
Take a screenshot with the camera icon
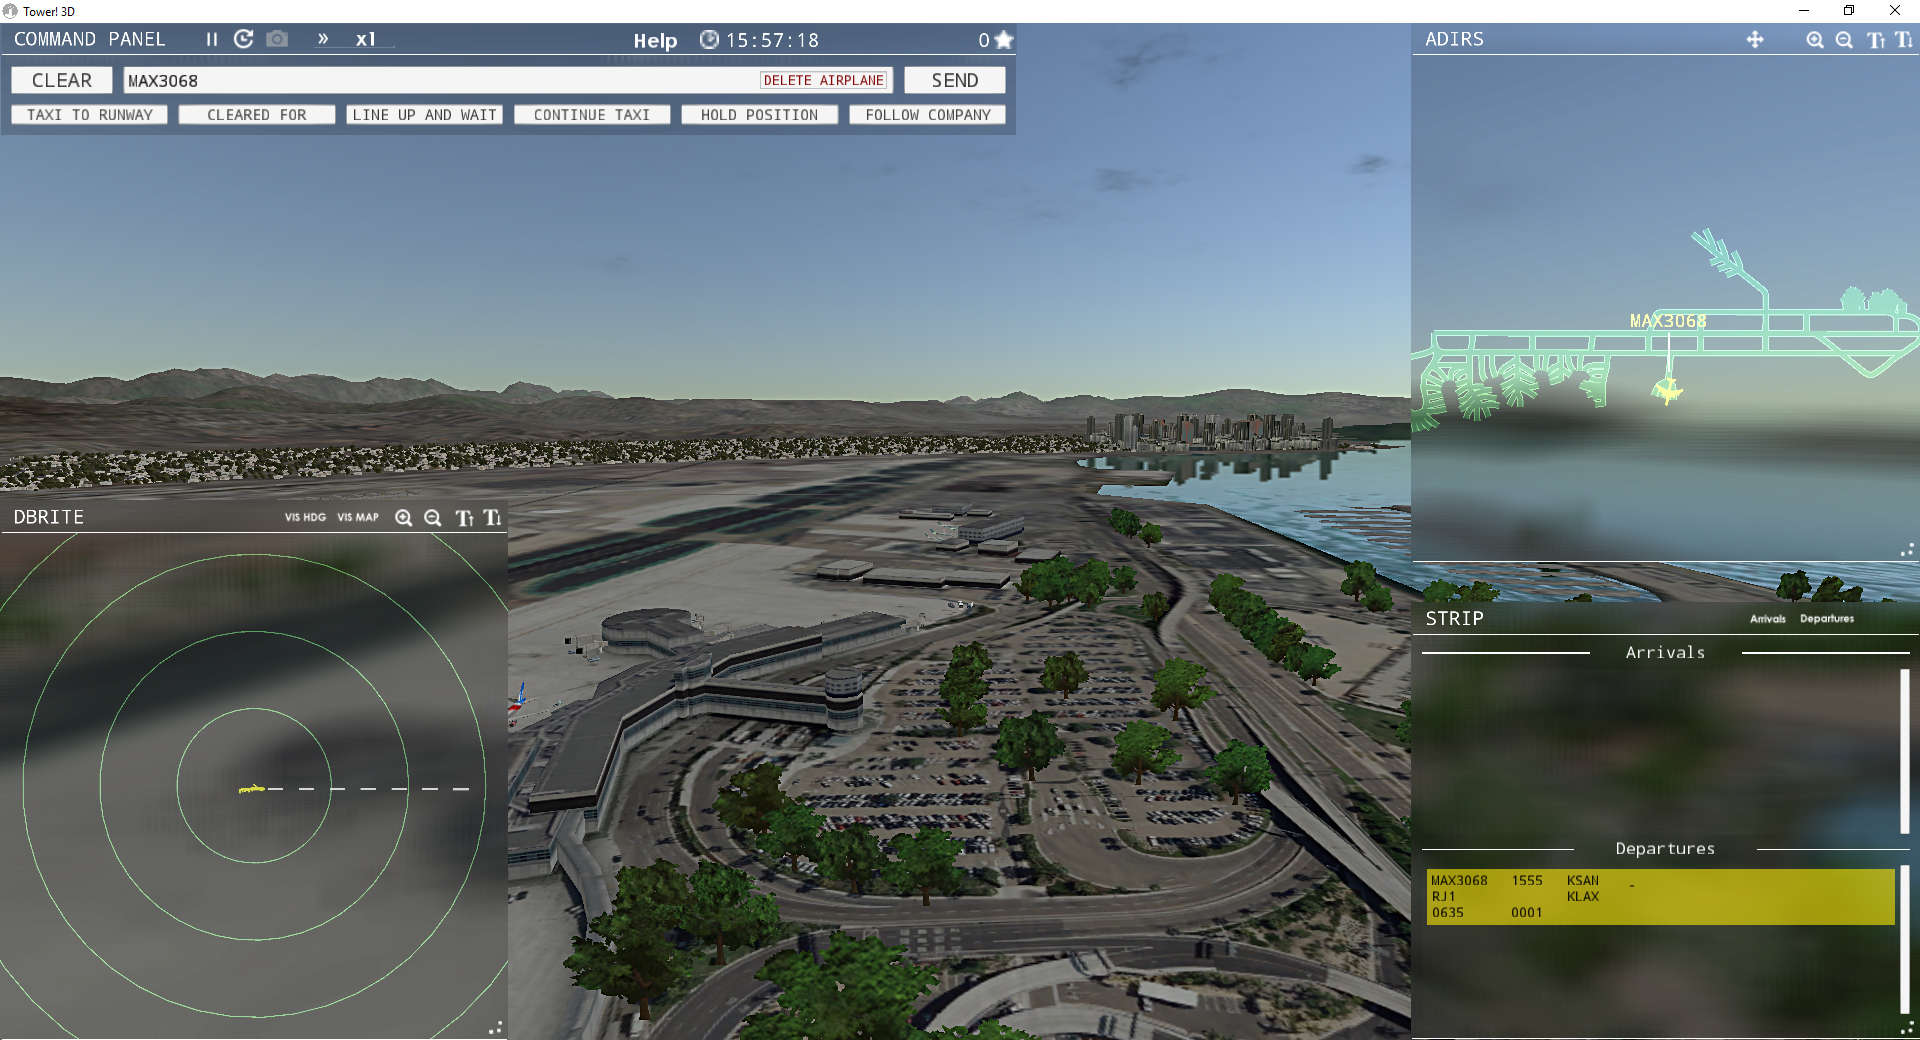click(x=277, y=40)
